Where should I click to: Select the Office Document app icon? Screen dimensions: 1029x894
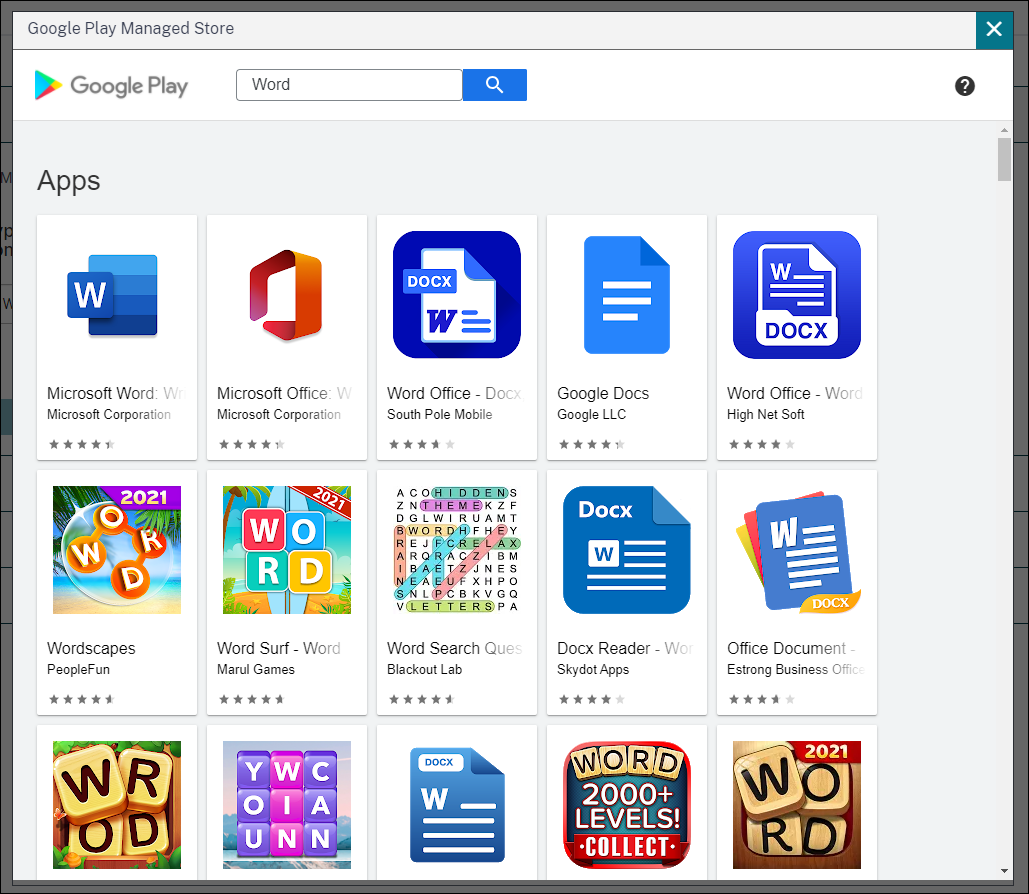pyautogui.click(x=797, y=550)
